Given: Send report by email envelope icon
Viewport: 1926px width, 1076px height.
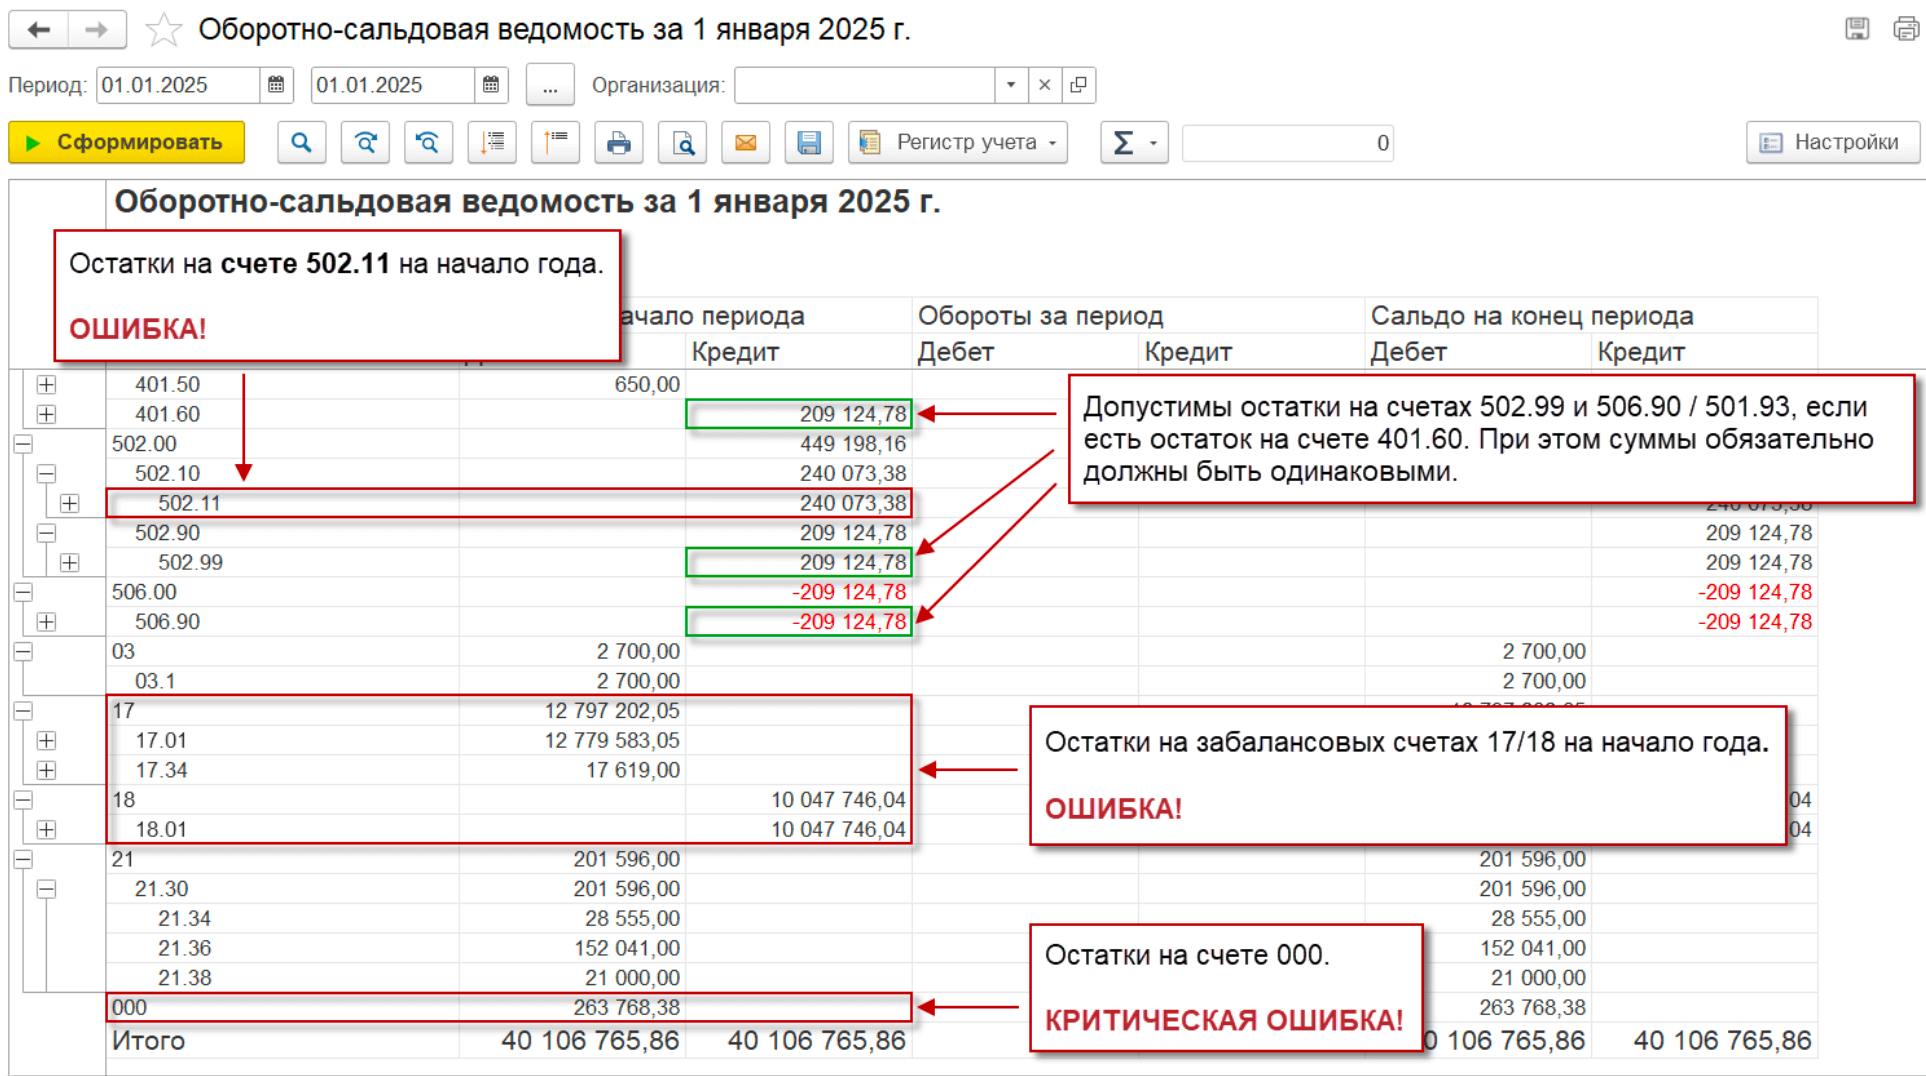Looking at the screenshot, I should [x=745, y=143].
